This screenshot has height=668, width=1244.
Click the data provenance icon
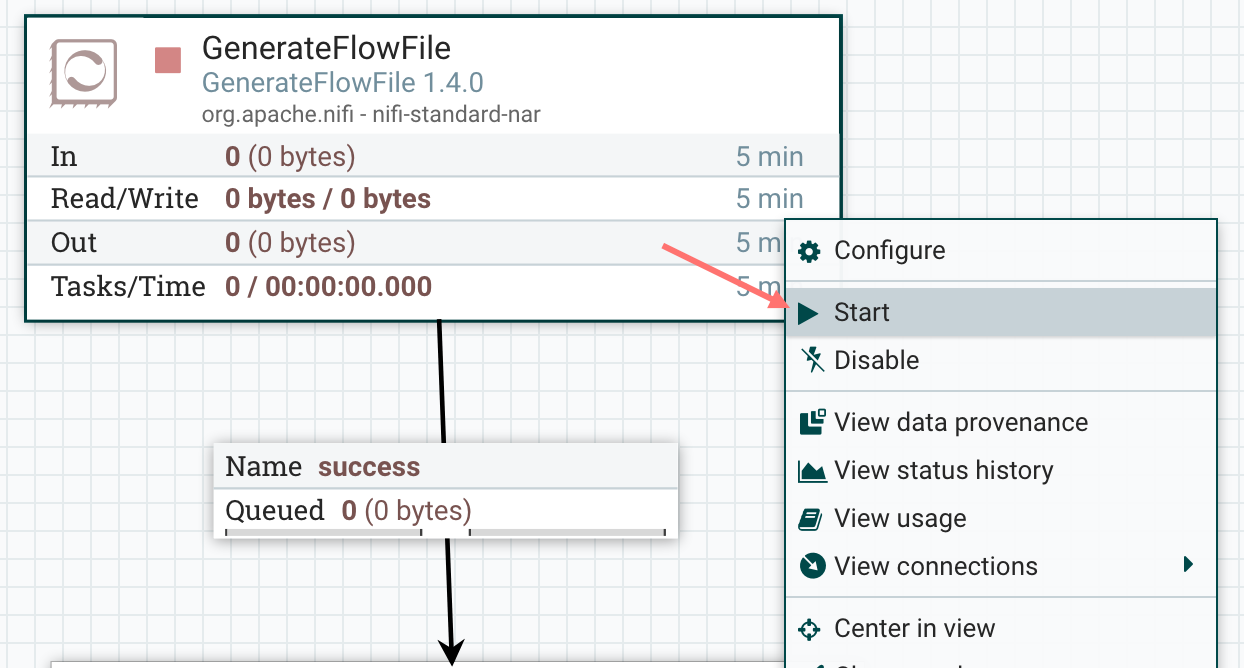tap(812, 422)
